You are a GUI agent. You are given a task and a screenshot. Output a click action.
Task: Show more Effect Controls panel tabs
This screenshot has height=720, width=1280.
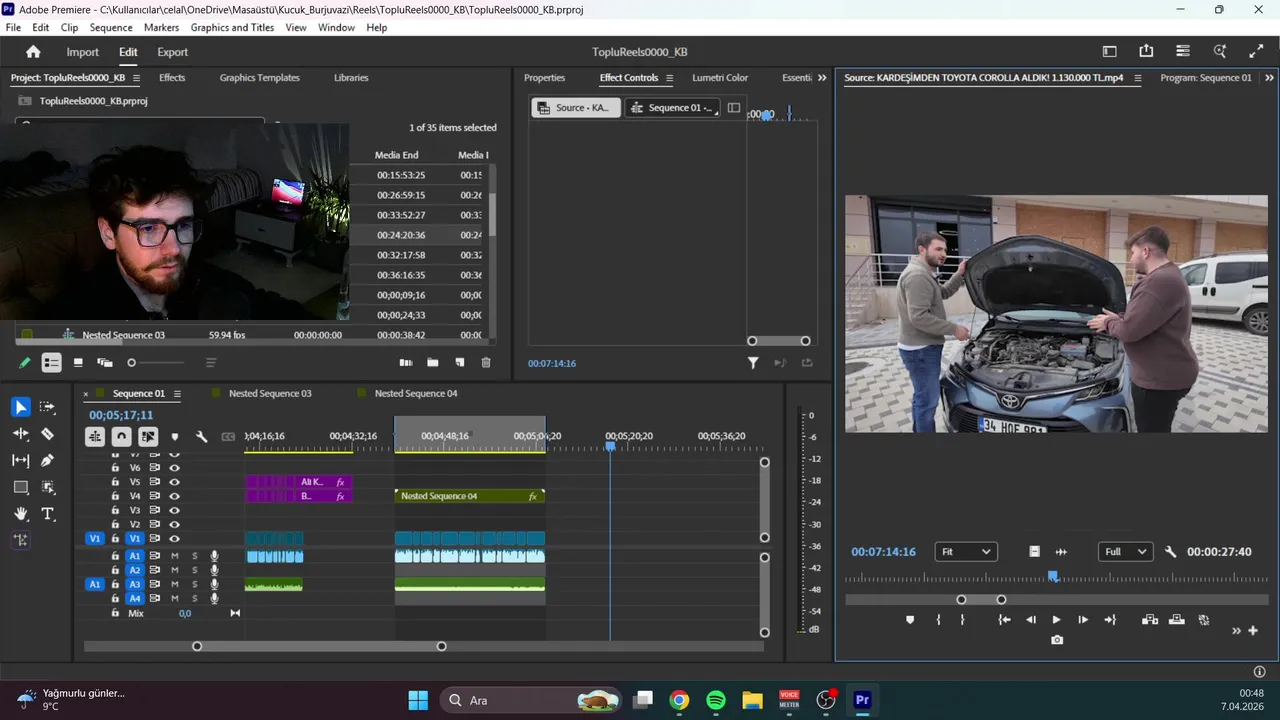[822, 78]
